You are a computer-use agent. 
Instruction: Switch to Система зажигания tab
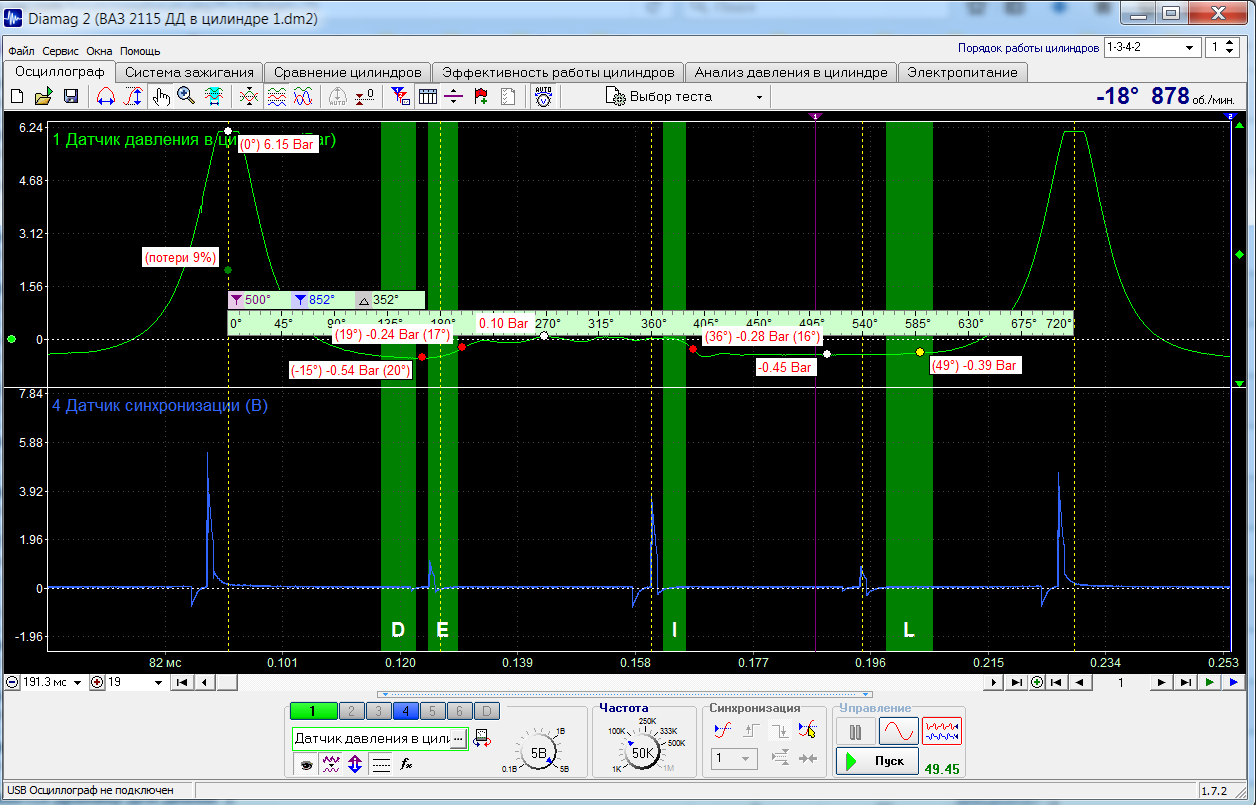click(x=190, y=72)
